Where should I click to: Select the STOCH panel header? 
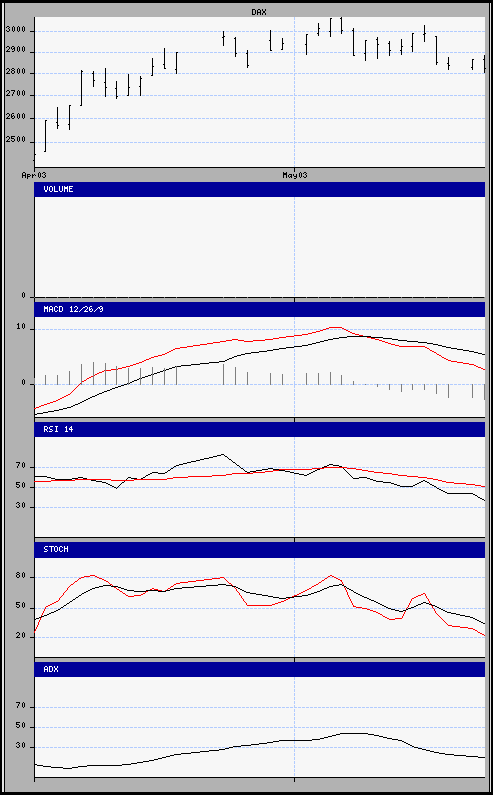[x=260, y=550]
